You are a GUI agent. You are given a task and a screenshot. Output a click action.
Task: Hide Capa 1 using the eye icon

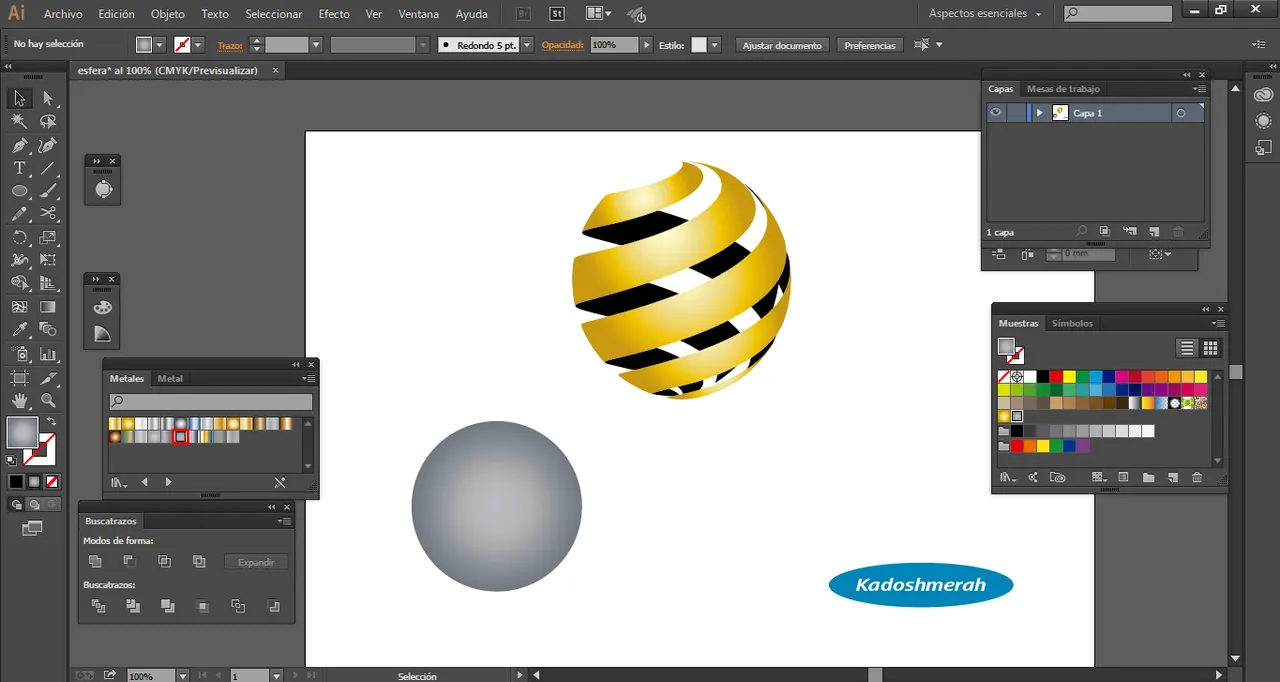click(996, 113)
